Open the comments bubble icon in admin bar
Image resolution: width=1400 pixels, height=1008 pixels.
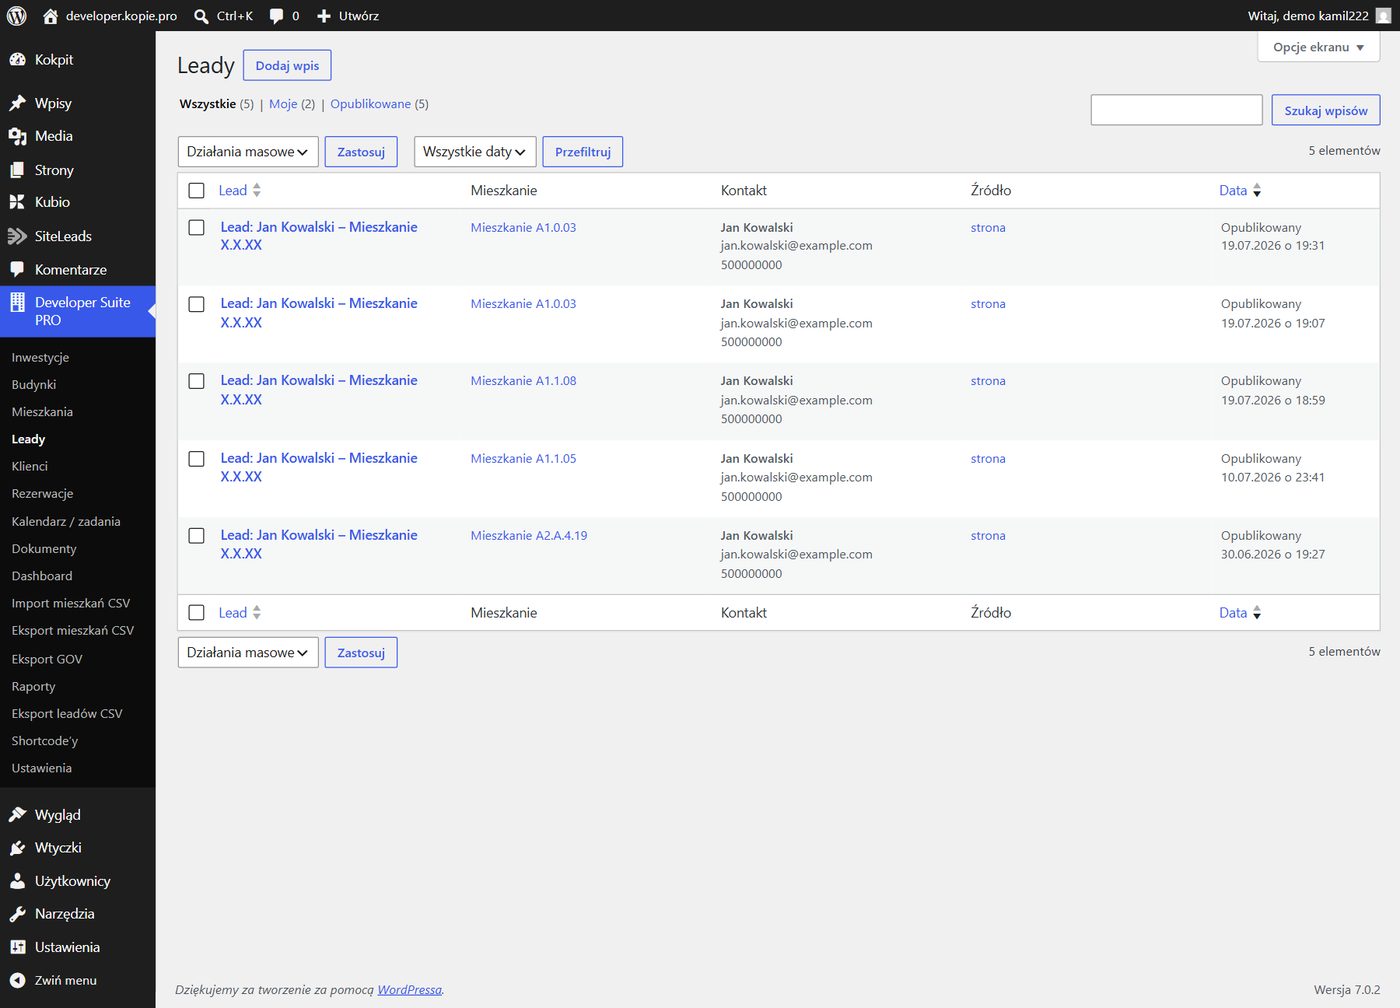point(277,16)
